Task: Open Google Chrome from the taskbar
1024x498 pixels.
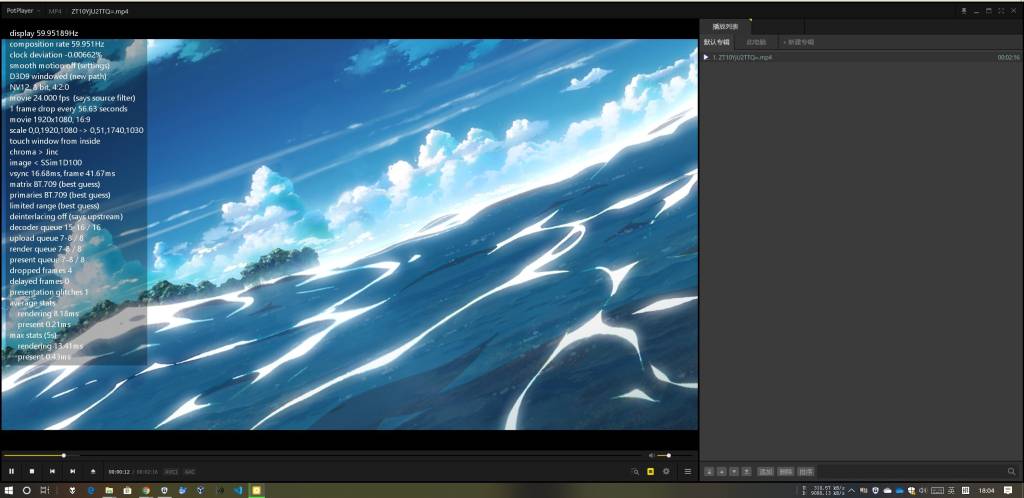Action: tap(146, 490)
